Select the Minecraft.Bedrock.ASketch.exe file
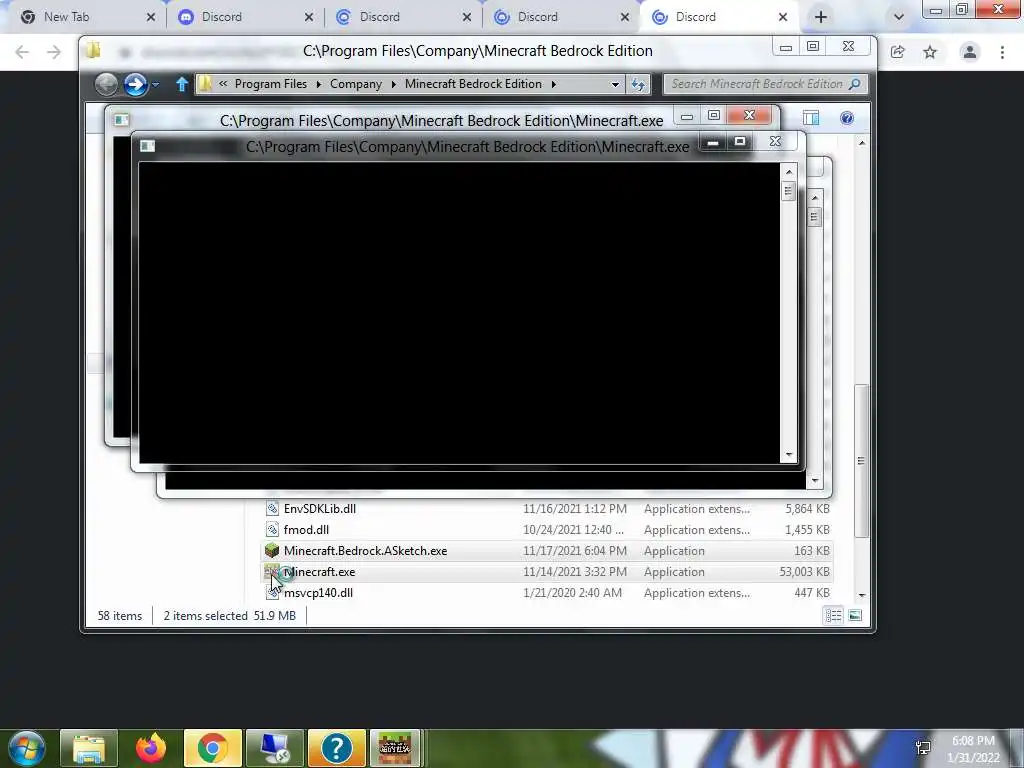The height and width of the screenshot is (768, 1024). coord(365,551)
